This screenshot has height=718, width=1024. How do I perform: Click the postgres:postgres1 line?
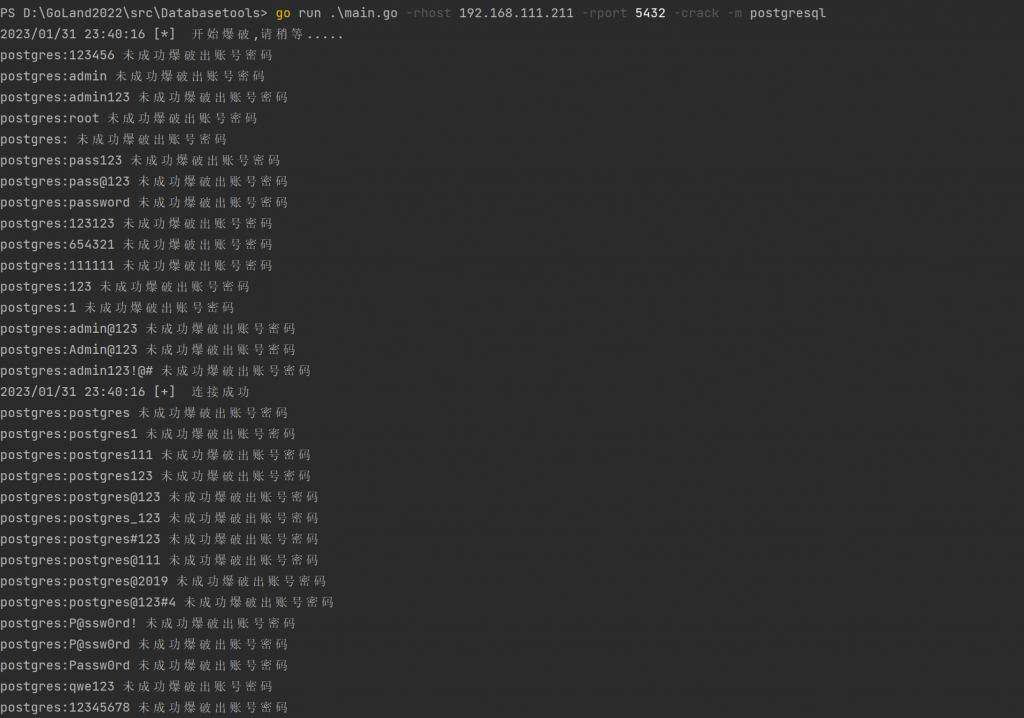(x=148, y=434)
